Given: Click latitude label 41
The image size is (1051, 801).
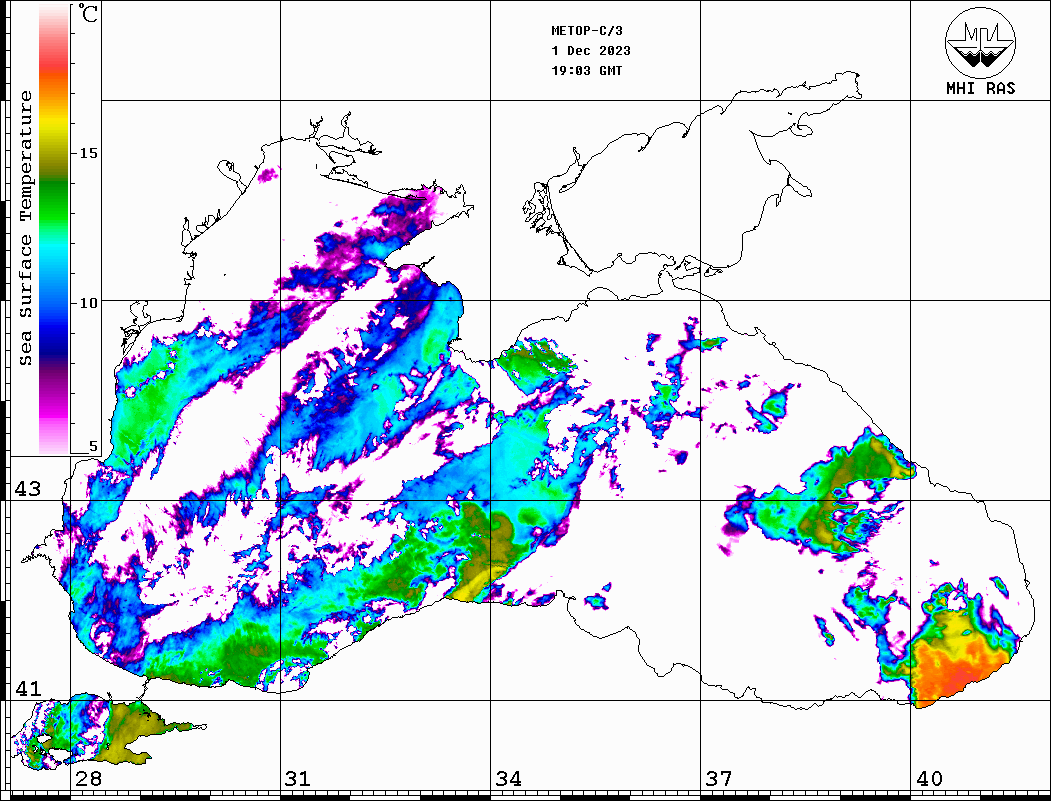Looking at the screenshot, I should [x=28, y=688].
